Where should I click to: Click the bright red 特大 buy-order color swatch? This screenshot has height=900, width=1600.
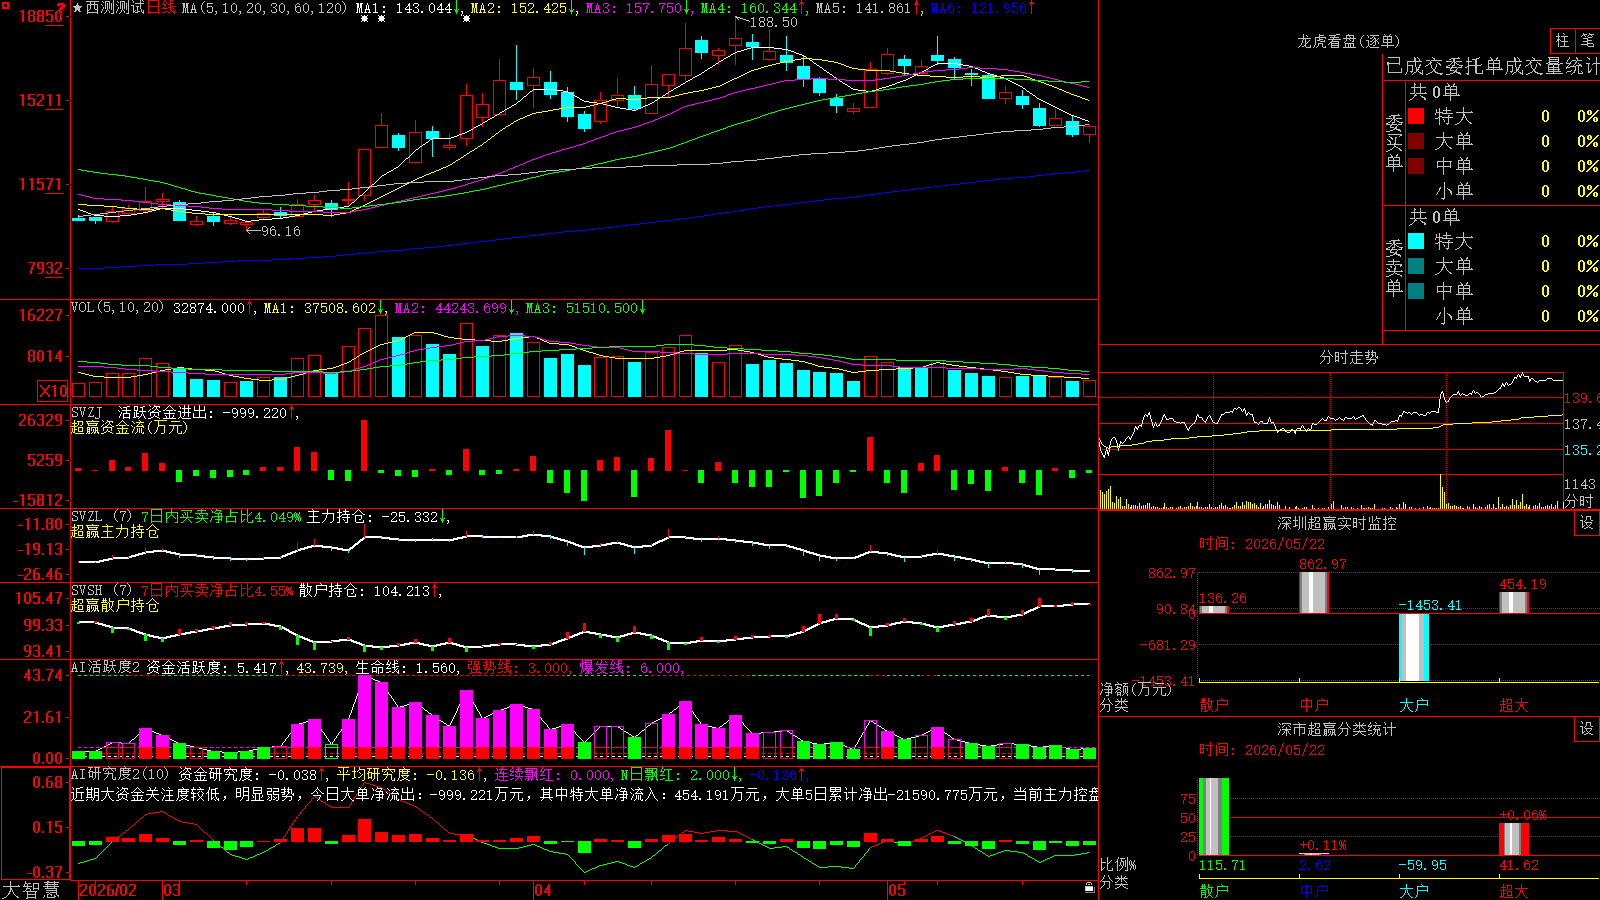coord(1416,116)
